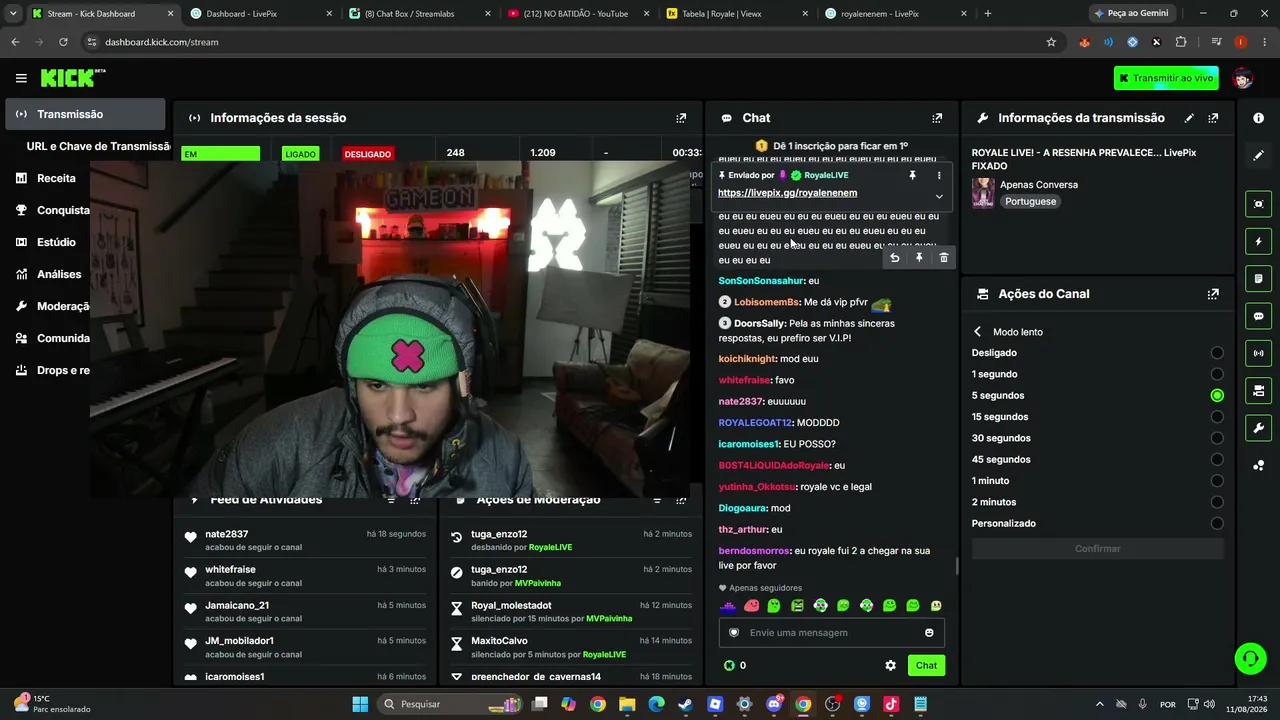This screenshot has width=1280, height=720.
Task: Go back from Modo lento with chevron
Action: pyautogui.click(x=977, y=332)
